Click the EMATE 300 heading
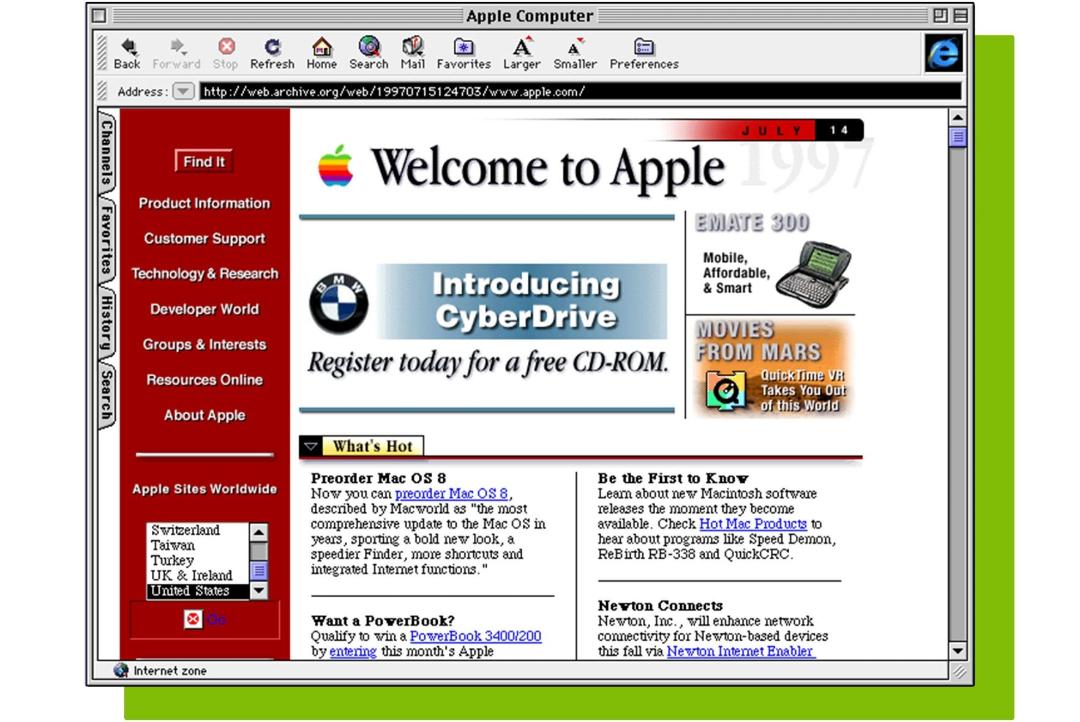The width and height of the screenshot is (1080, 722). (x=751, y=223)
